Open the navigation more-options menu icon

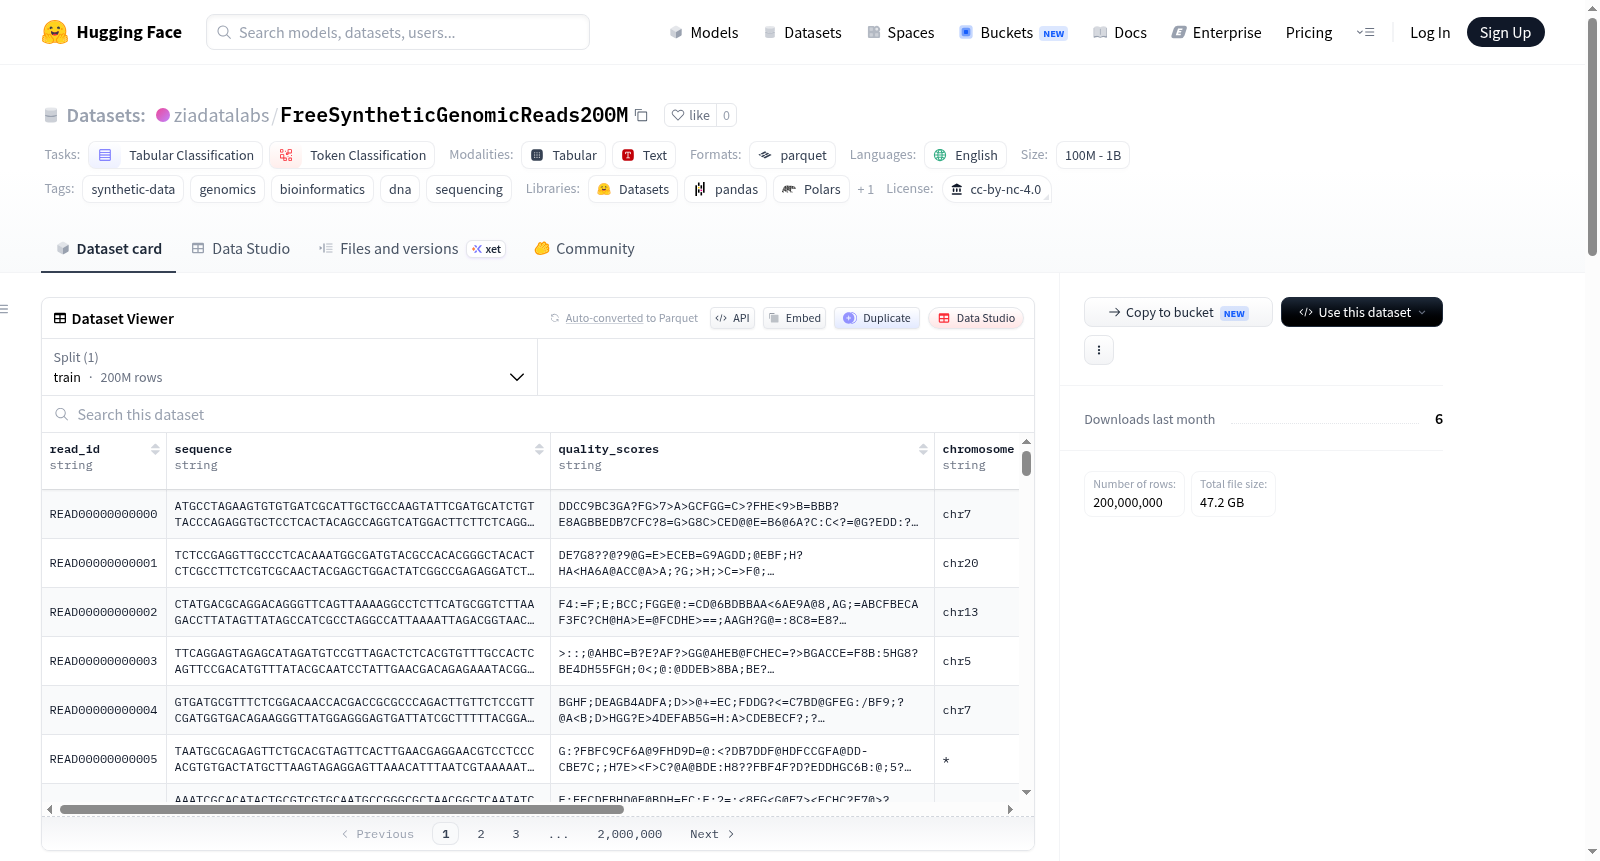(1365, 32)
